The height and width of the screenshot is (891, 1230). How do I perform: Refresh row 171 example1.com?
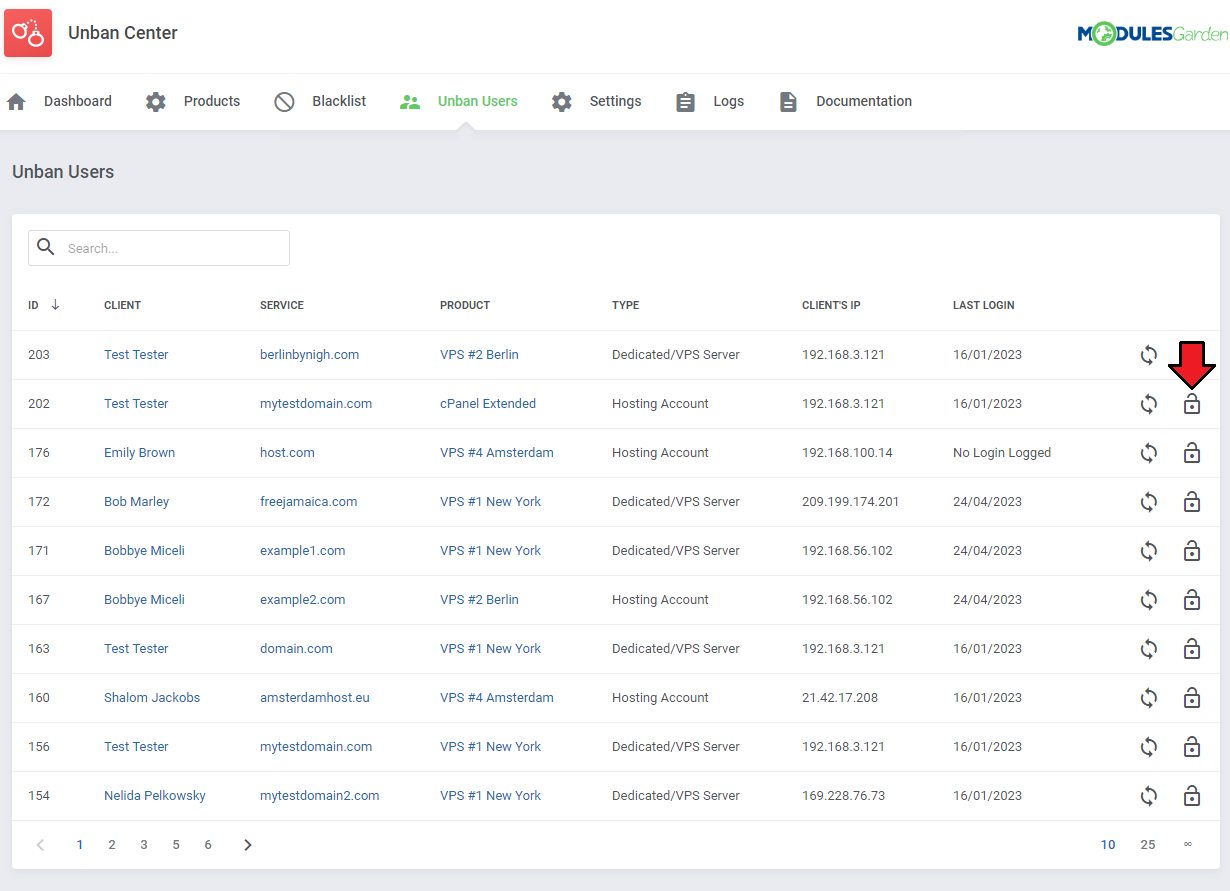(x=1149, y=551)
